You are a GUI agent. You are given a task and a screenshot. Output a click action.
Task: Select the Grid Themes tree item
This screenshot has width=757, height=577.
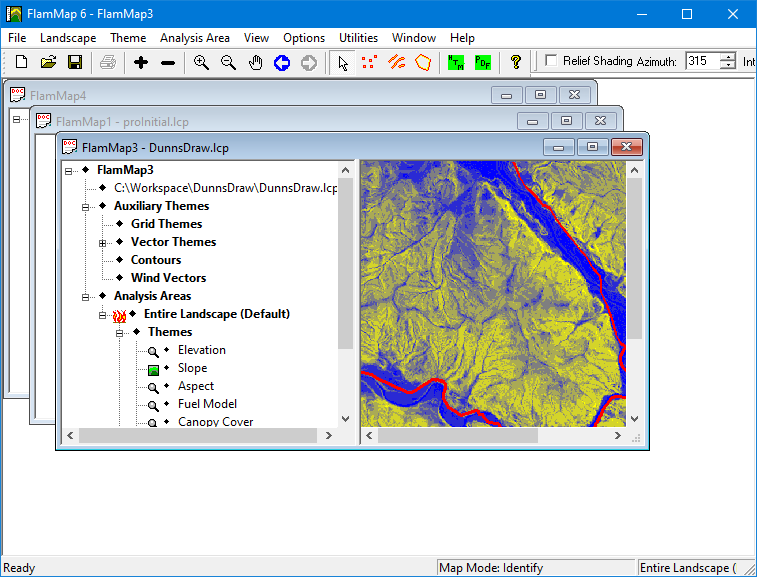tap(167, 224)
